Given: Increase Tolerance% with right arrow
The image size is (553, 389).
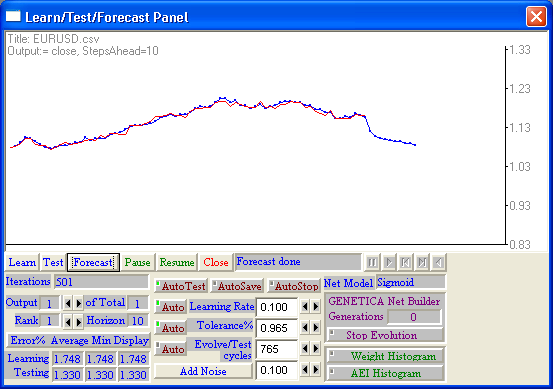Looking at the screenshot, I should coord(316,328).
